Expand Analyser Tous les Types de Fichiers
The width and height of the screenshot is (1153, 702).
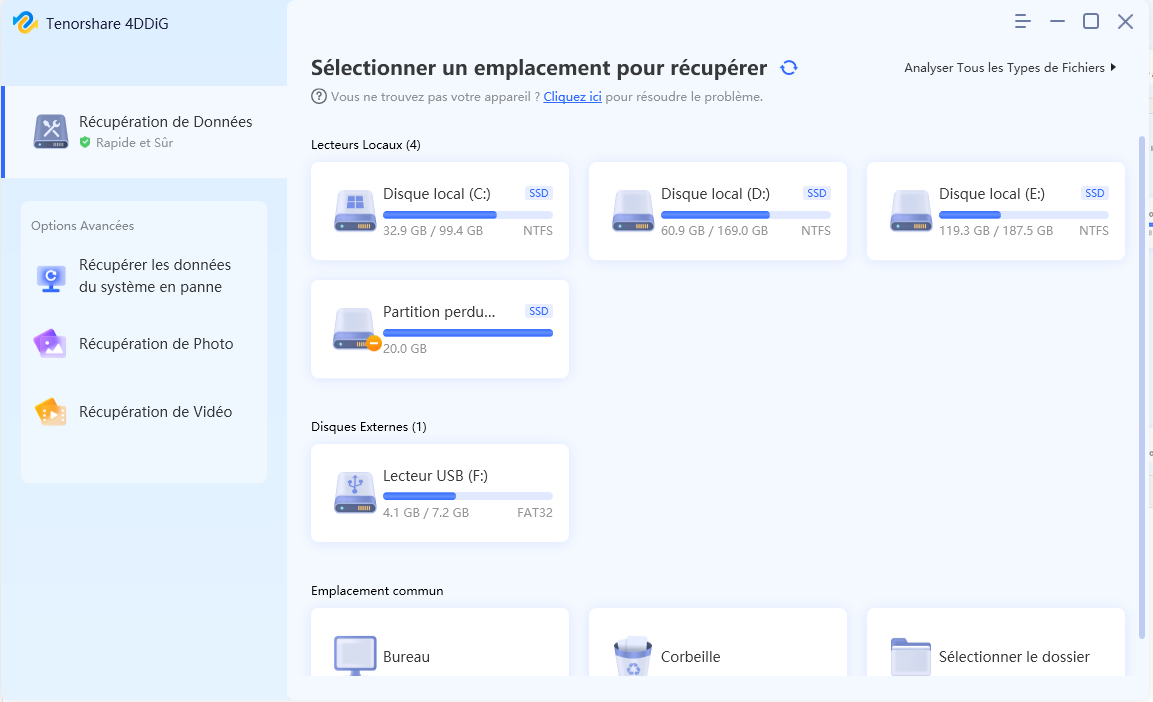(x=1010, y=68)
